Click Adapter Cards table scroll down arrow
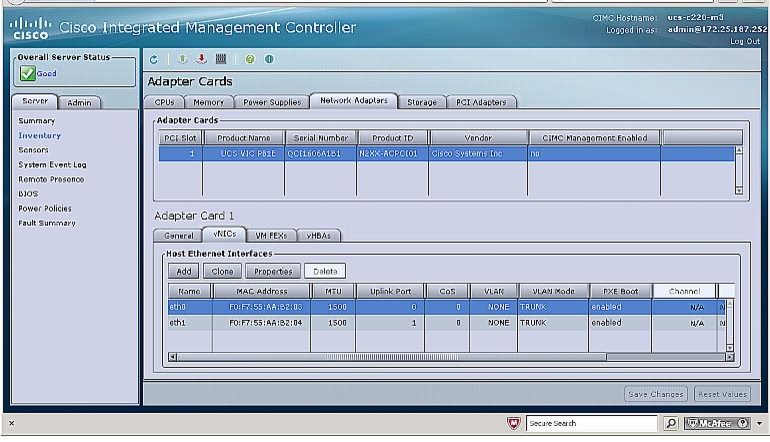This screenshot has width=770, height=442. [x=739, y=191]
